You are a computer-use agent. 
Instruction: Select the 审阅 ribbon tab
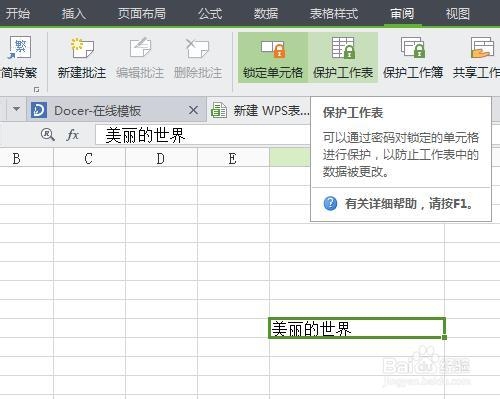click(x=402, y=13)
